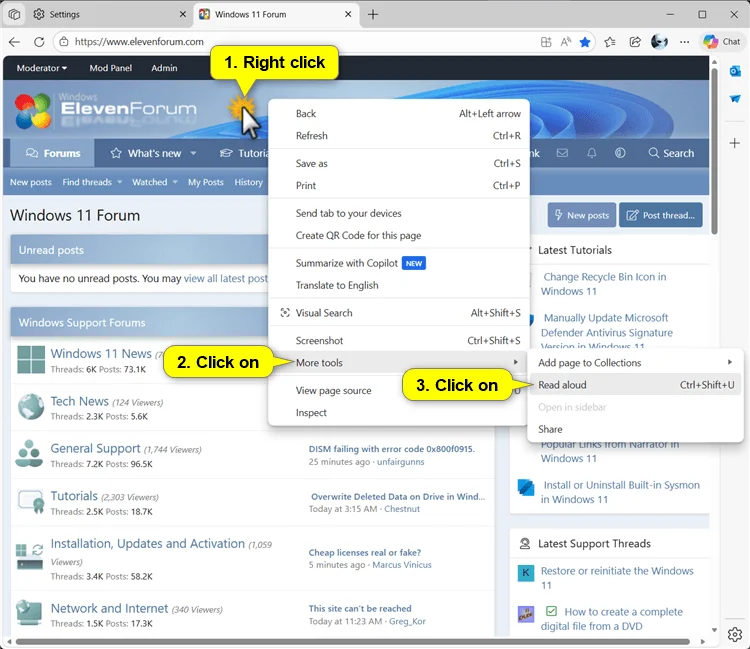
Task: Click the forum Search button
Action: click(671, 153)
